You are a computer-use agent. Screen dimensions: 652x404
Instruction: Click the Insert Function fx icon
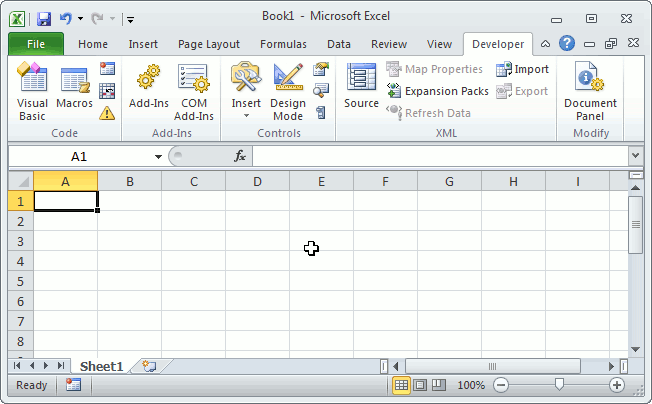pos(240,156)
